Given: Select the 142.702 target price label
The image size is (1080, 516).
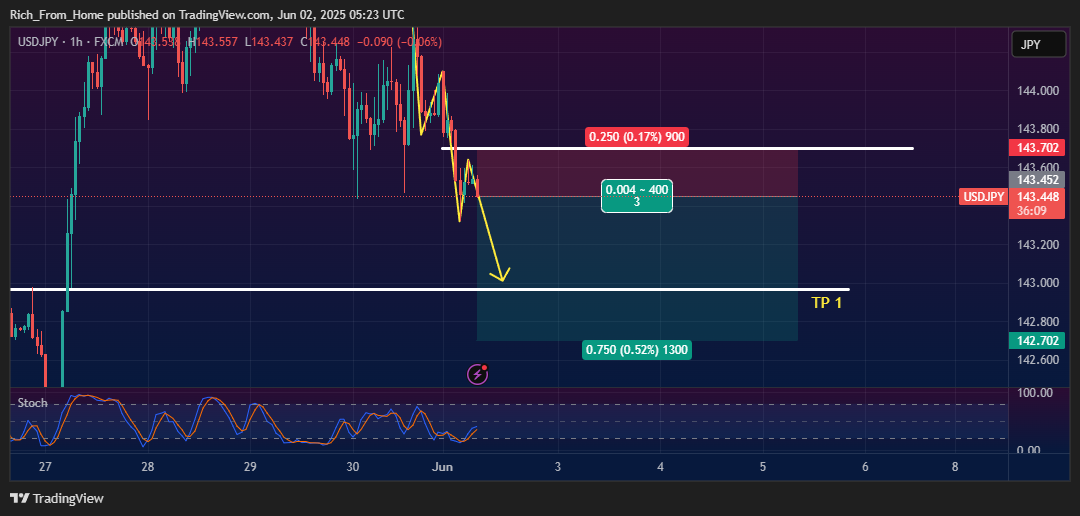Looking at the screenshot, I should coord(1038,340).
